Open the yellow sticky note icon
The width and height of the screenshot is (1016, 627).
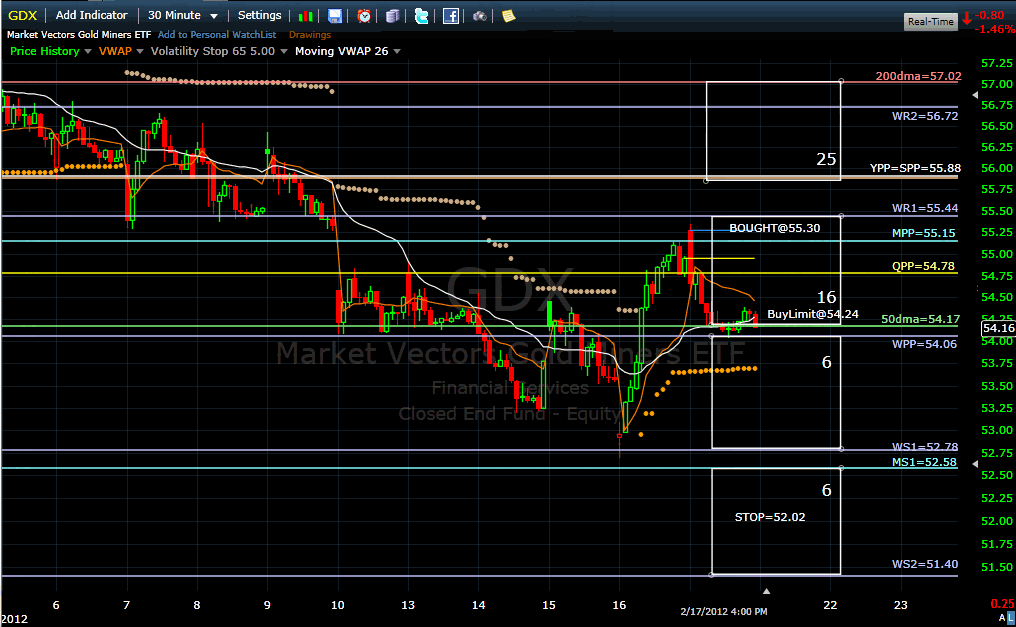[509, 16]
